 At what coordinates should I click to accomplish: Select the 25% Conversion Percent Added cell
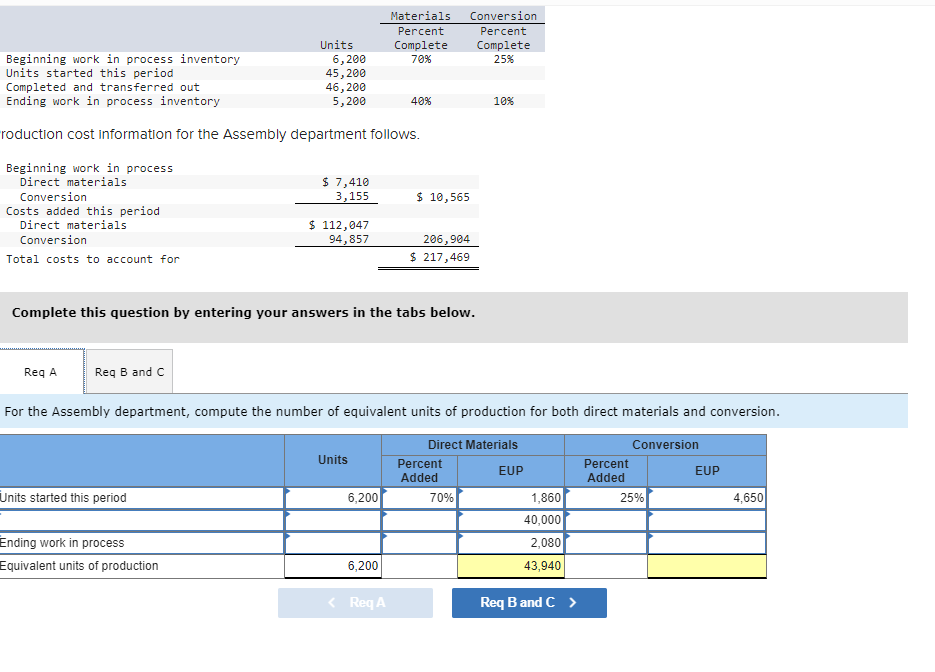(605, 497)
